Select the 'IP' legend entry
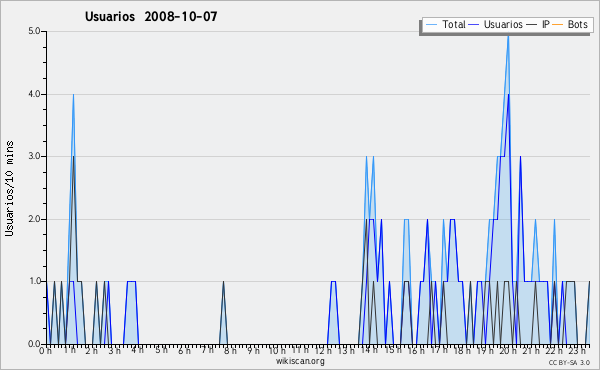This screenshot has height=370, width=600. pyautogui.click(x=538, y=24)
